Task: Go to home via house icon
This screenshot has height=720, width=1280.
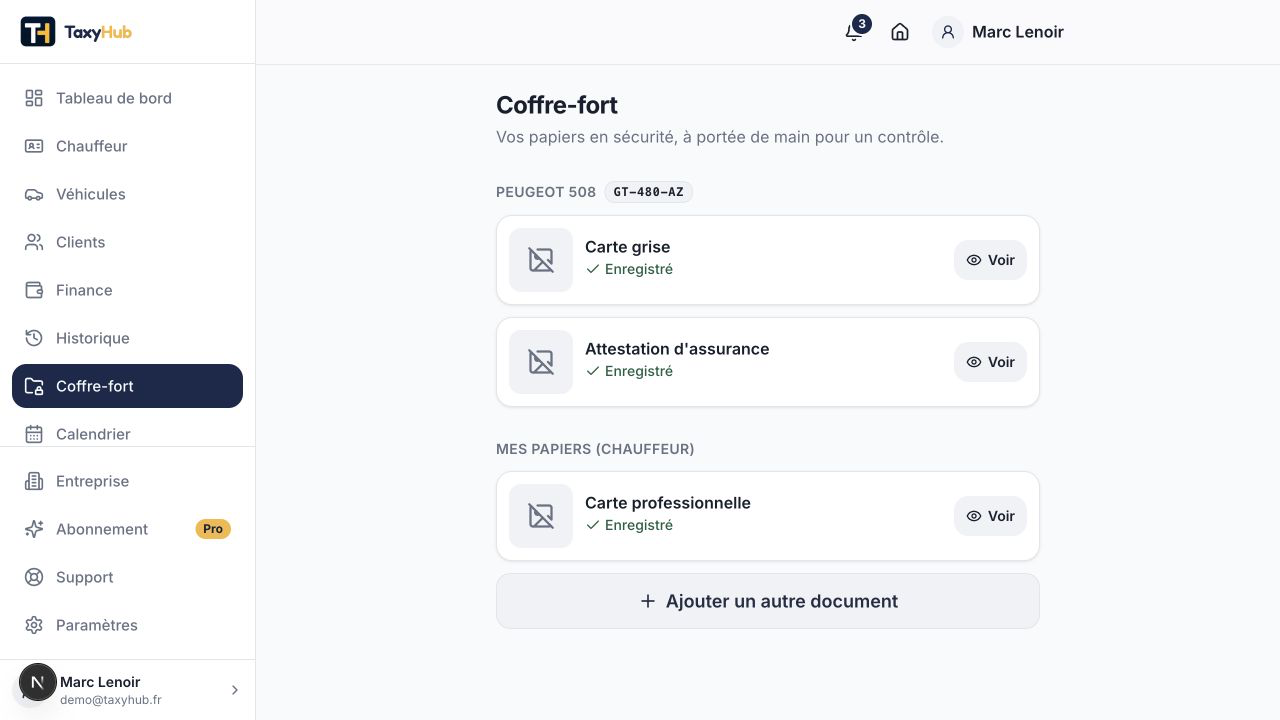Action: pyautogui.click(x=900, y=32)
